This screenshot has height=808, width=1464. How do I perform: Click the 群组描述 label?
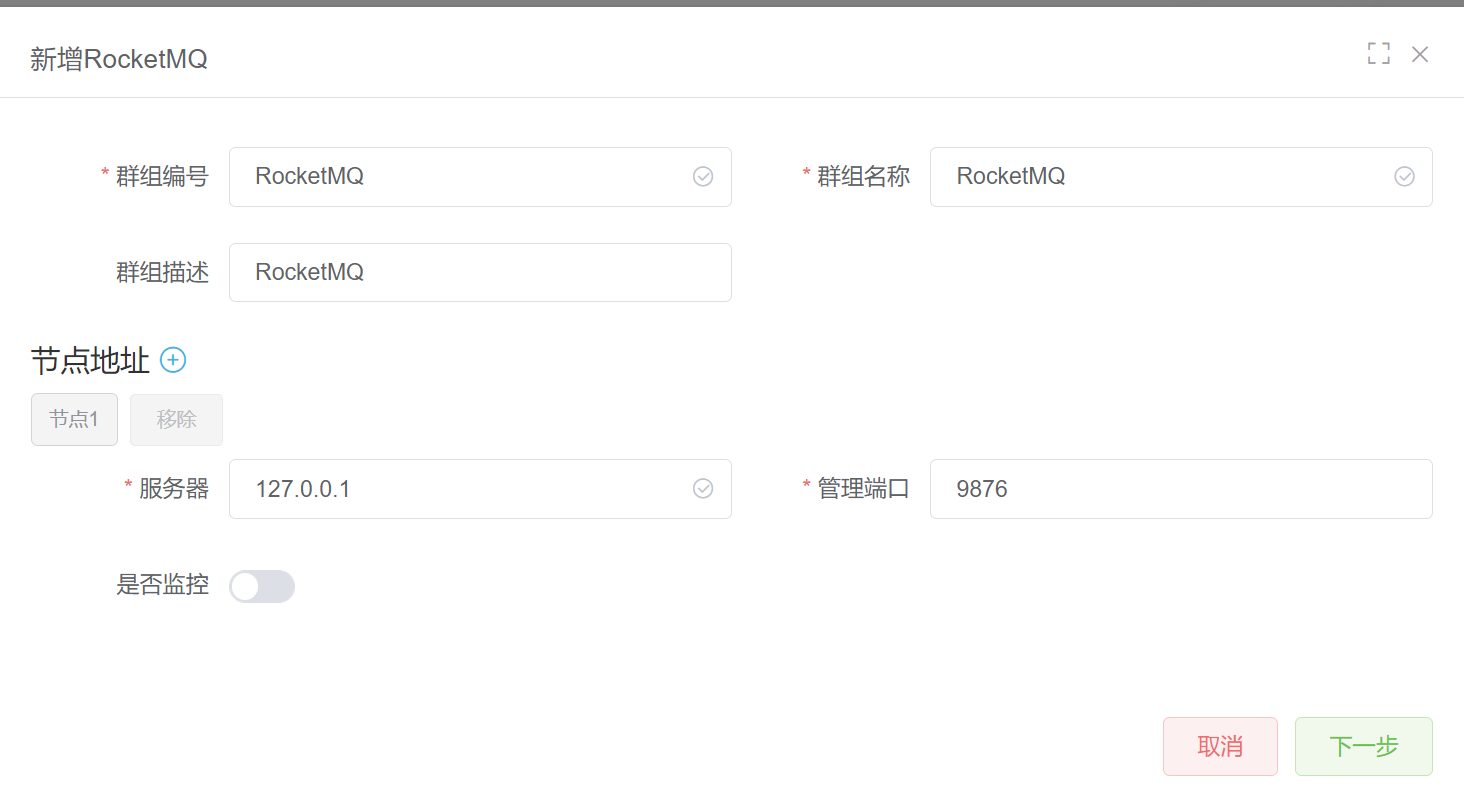coord(162,272)
